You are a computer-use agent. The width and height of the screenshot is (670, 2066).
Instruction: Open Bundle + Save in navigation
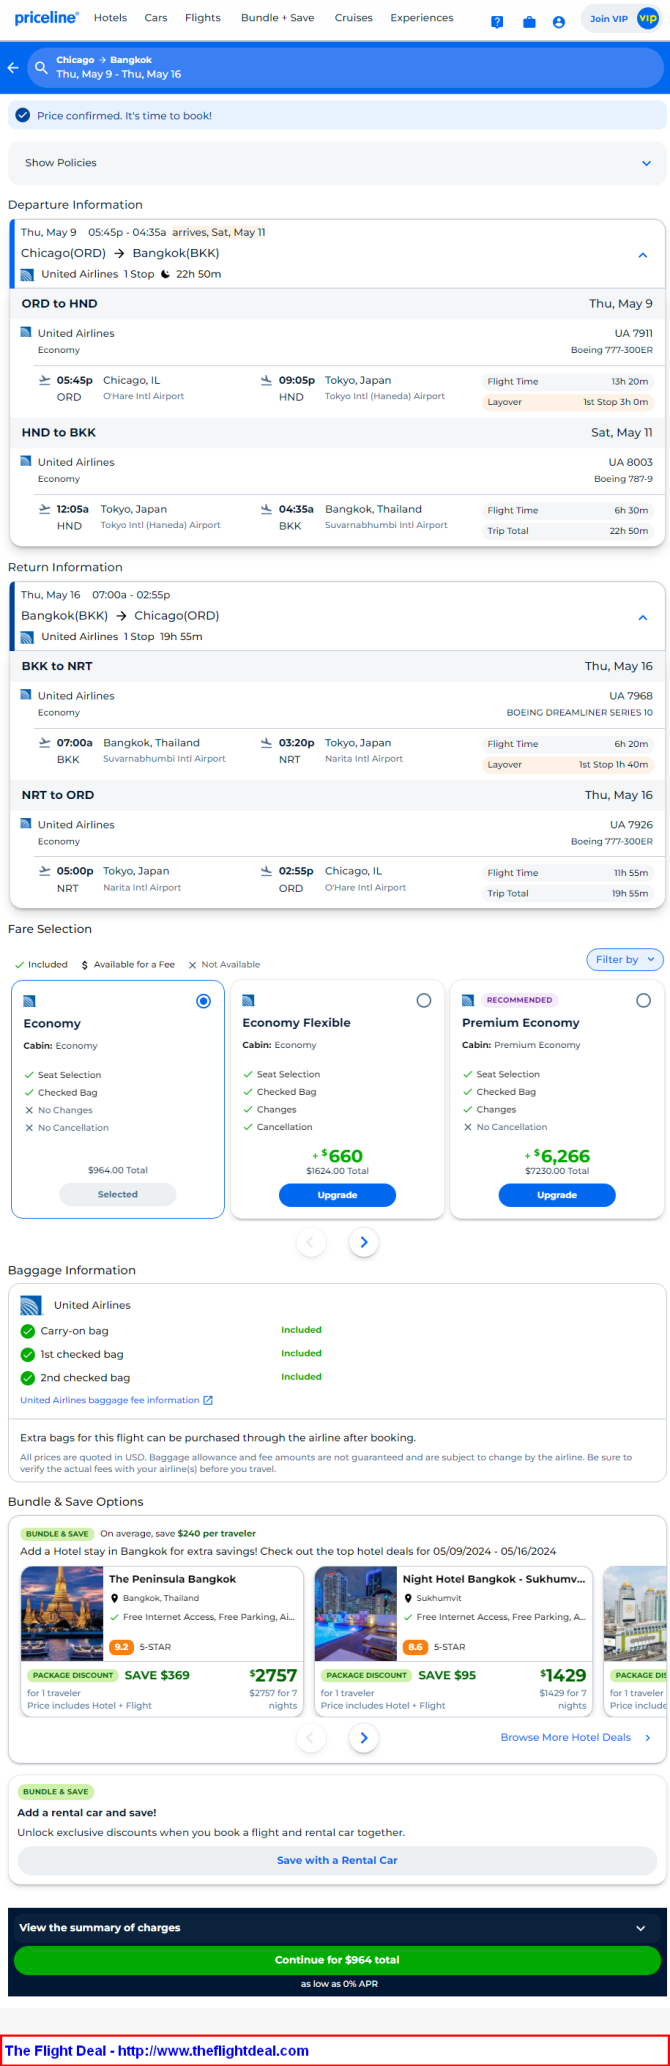[x=277, y=18]
